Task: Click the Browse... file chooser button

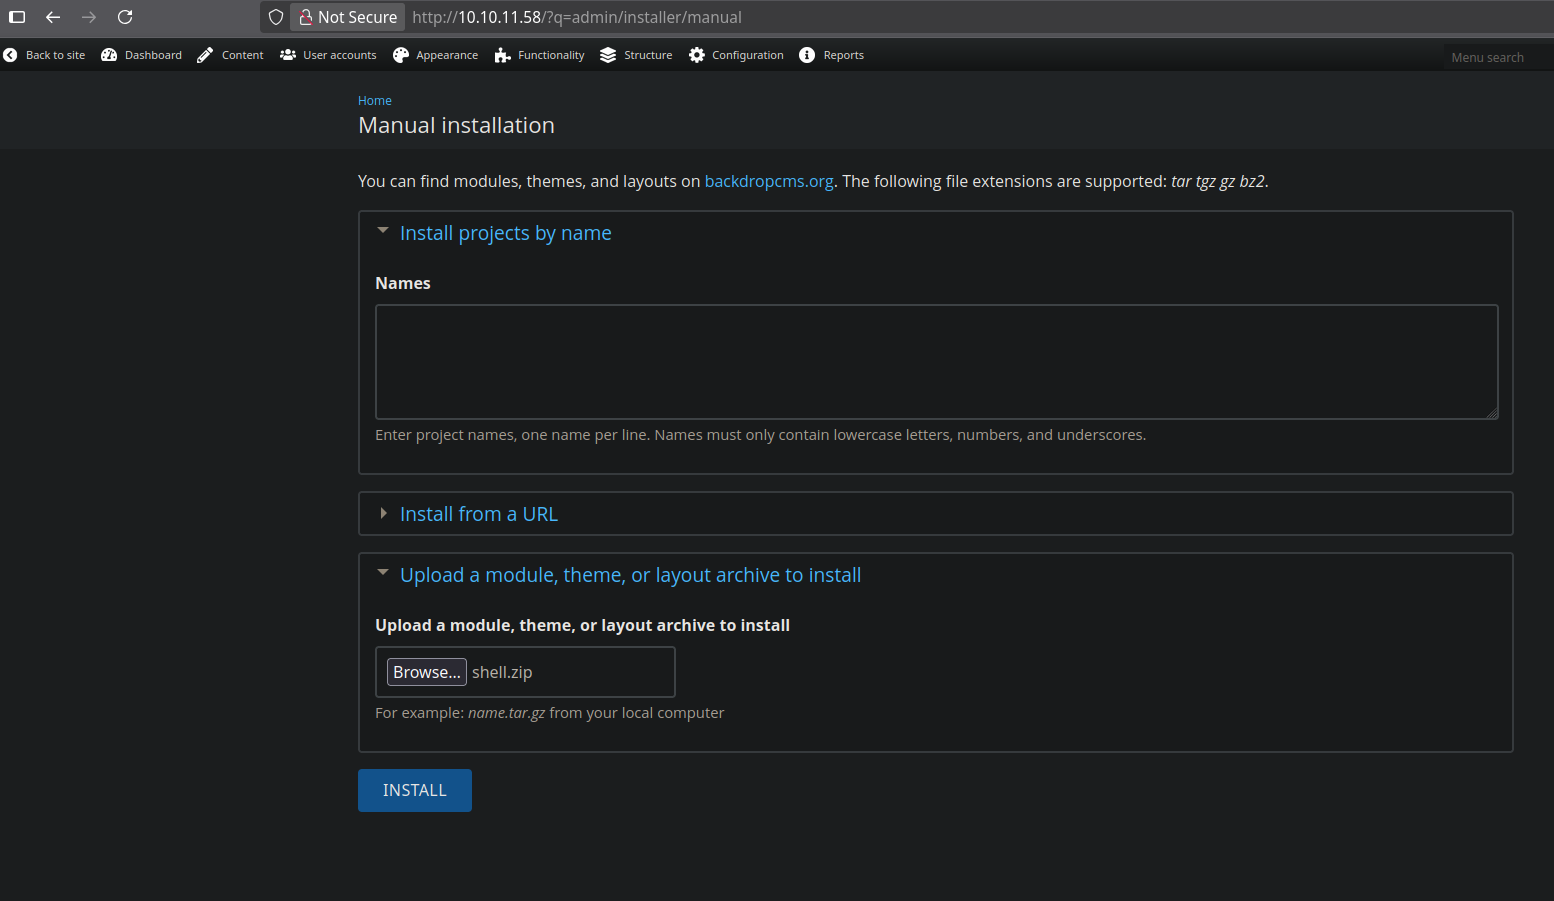Action: click(427, 672)
